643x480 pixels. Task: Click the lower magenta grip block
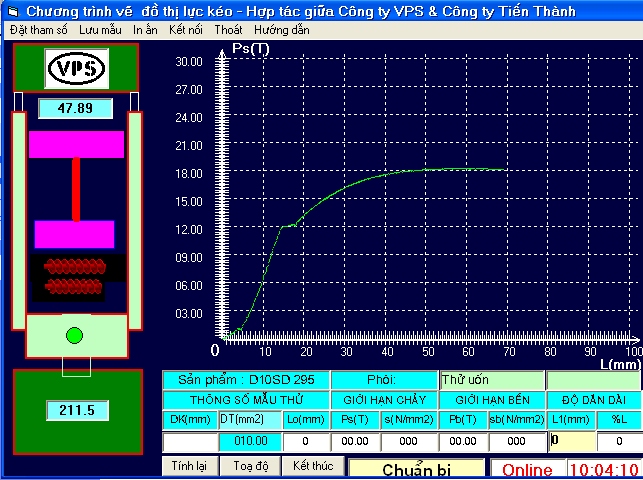click(74, 234)
